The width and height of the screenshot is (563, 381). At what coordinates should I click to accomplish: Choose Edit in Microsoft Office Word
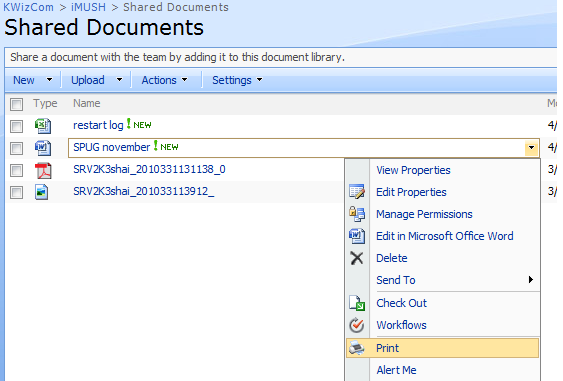445,236
